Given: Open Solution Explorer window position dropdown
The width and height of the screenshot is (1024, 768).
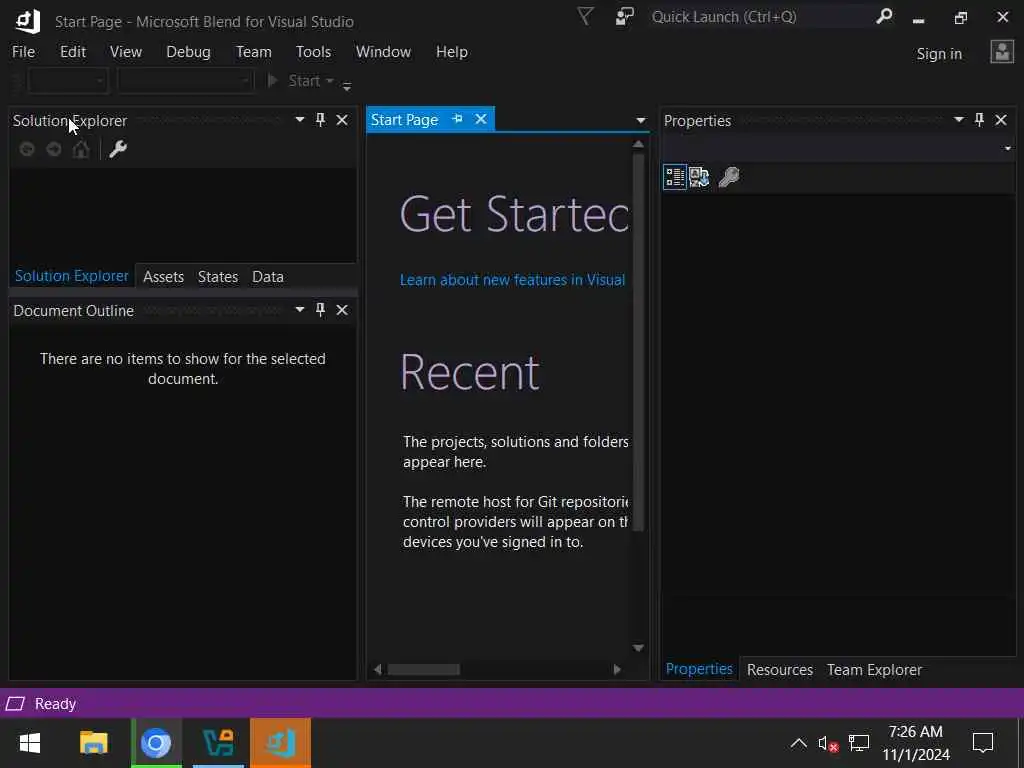Looking at the screenshot, I should [x=300, y=120].
